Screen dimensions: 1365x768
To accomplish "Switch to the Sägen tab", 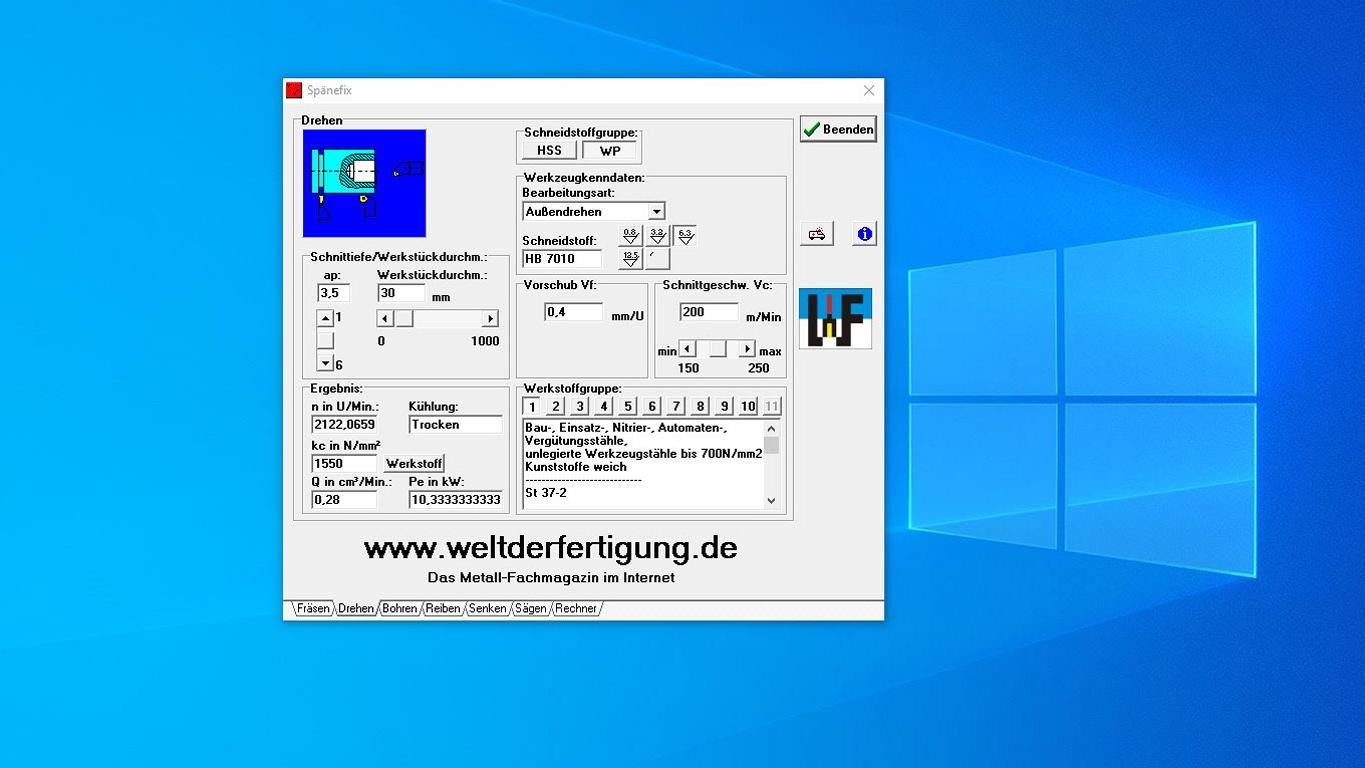I will (x=531, y=608).
